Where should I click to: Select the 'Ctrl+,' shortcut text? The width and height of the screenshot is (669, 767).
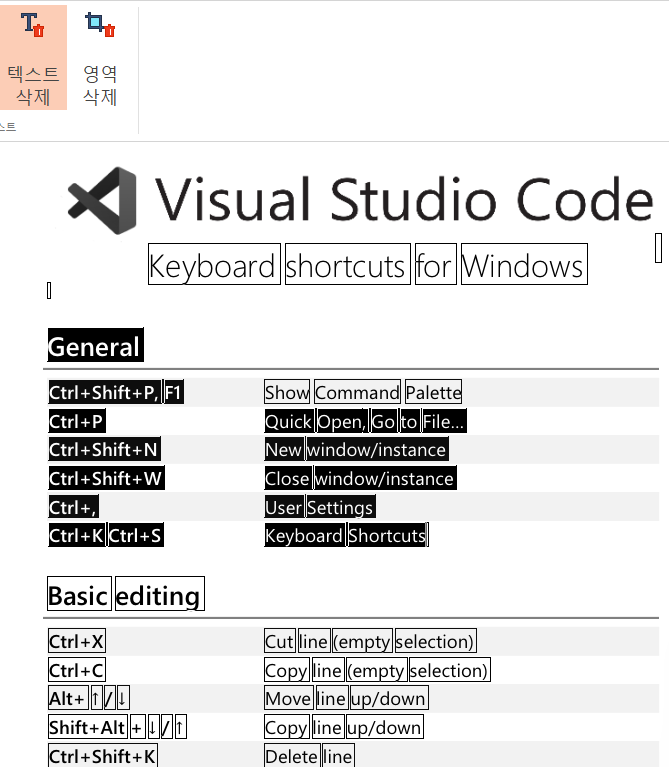[73, 507]
